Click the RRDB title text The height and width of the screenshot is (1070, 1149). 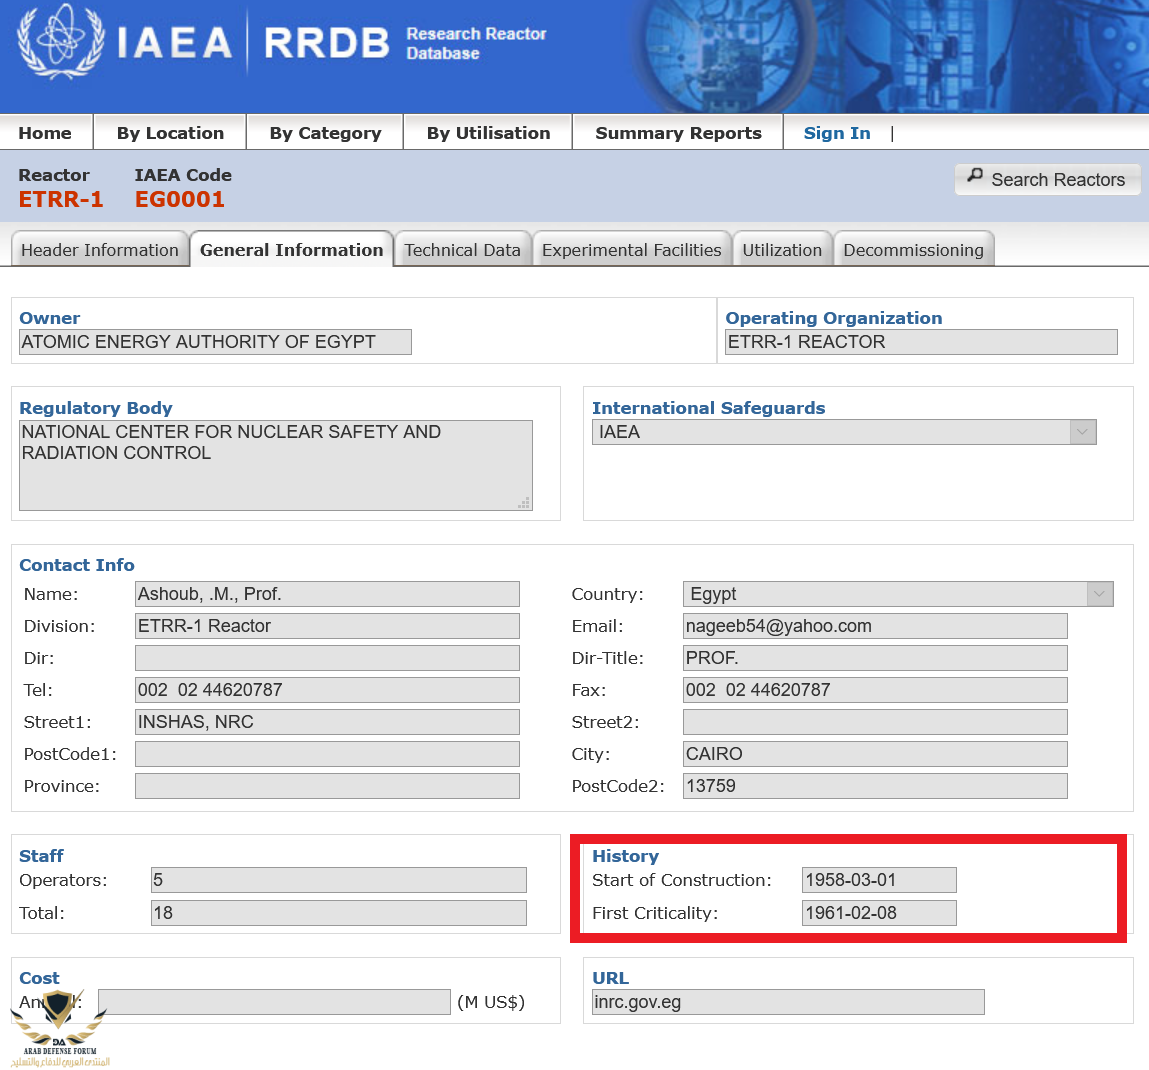point(326,43)
